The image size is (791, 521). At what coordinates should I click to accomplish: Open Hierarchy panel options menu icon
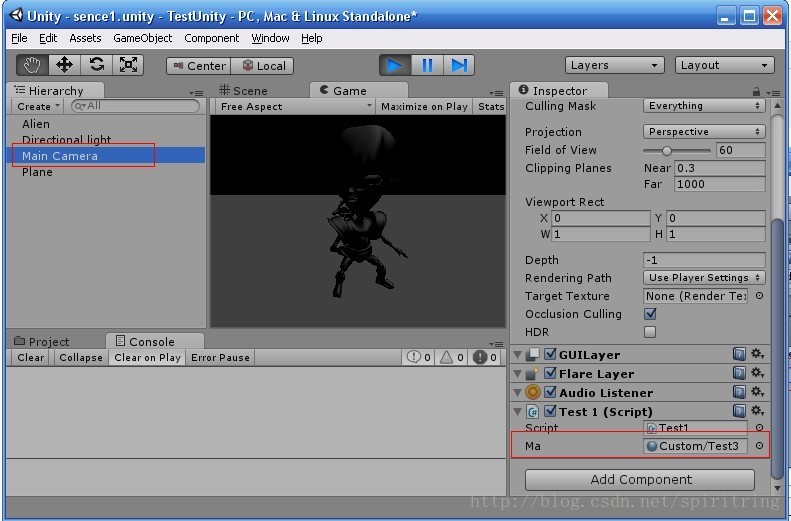pyautogui.click(x=196, y=93)
